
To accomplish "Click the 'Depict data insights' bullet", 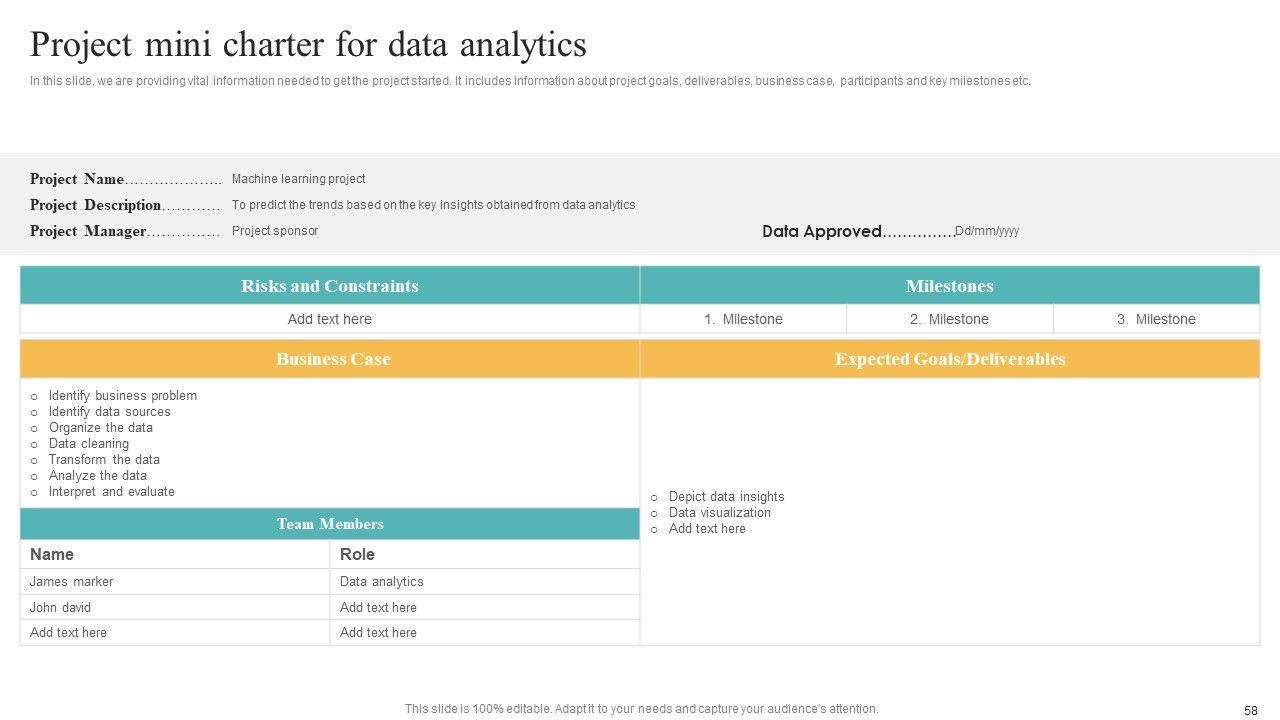I will pos(726,497).
